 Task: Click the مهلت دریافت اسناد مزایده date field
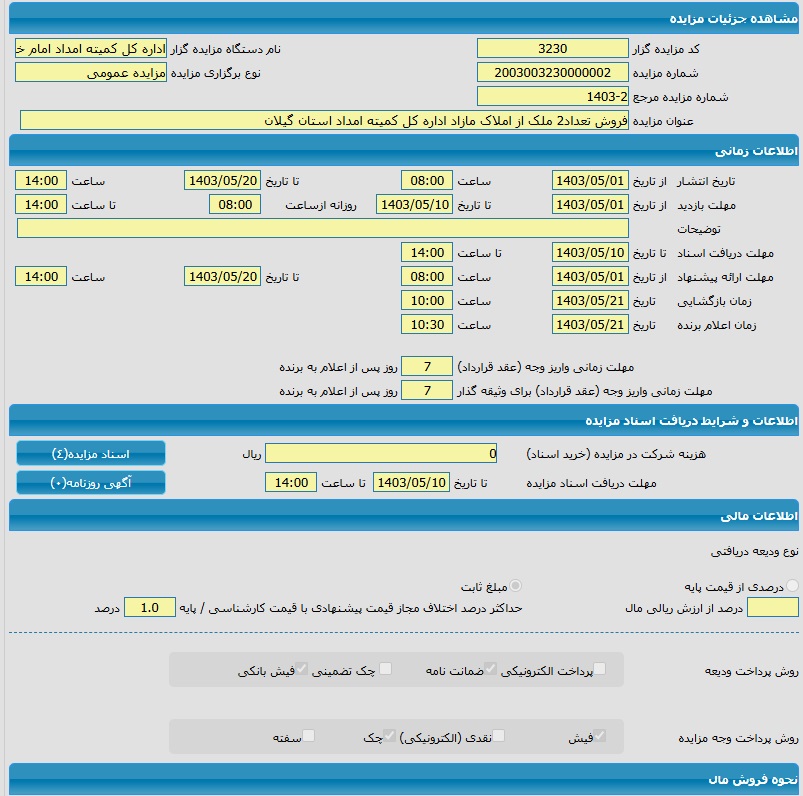pyautogui.click(x=412, y=483)
